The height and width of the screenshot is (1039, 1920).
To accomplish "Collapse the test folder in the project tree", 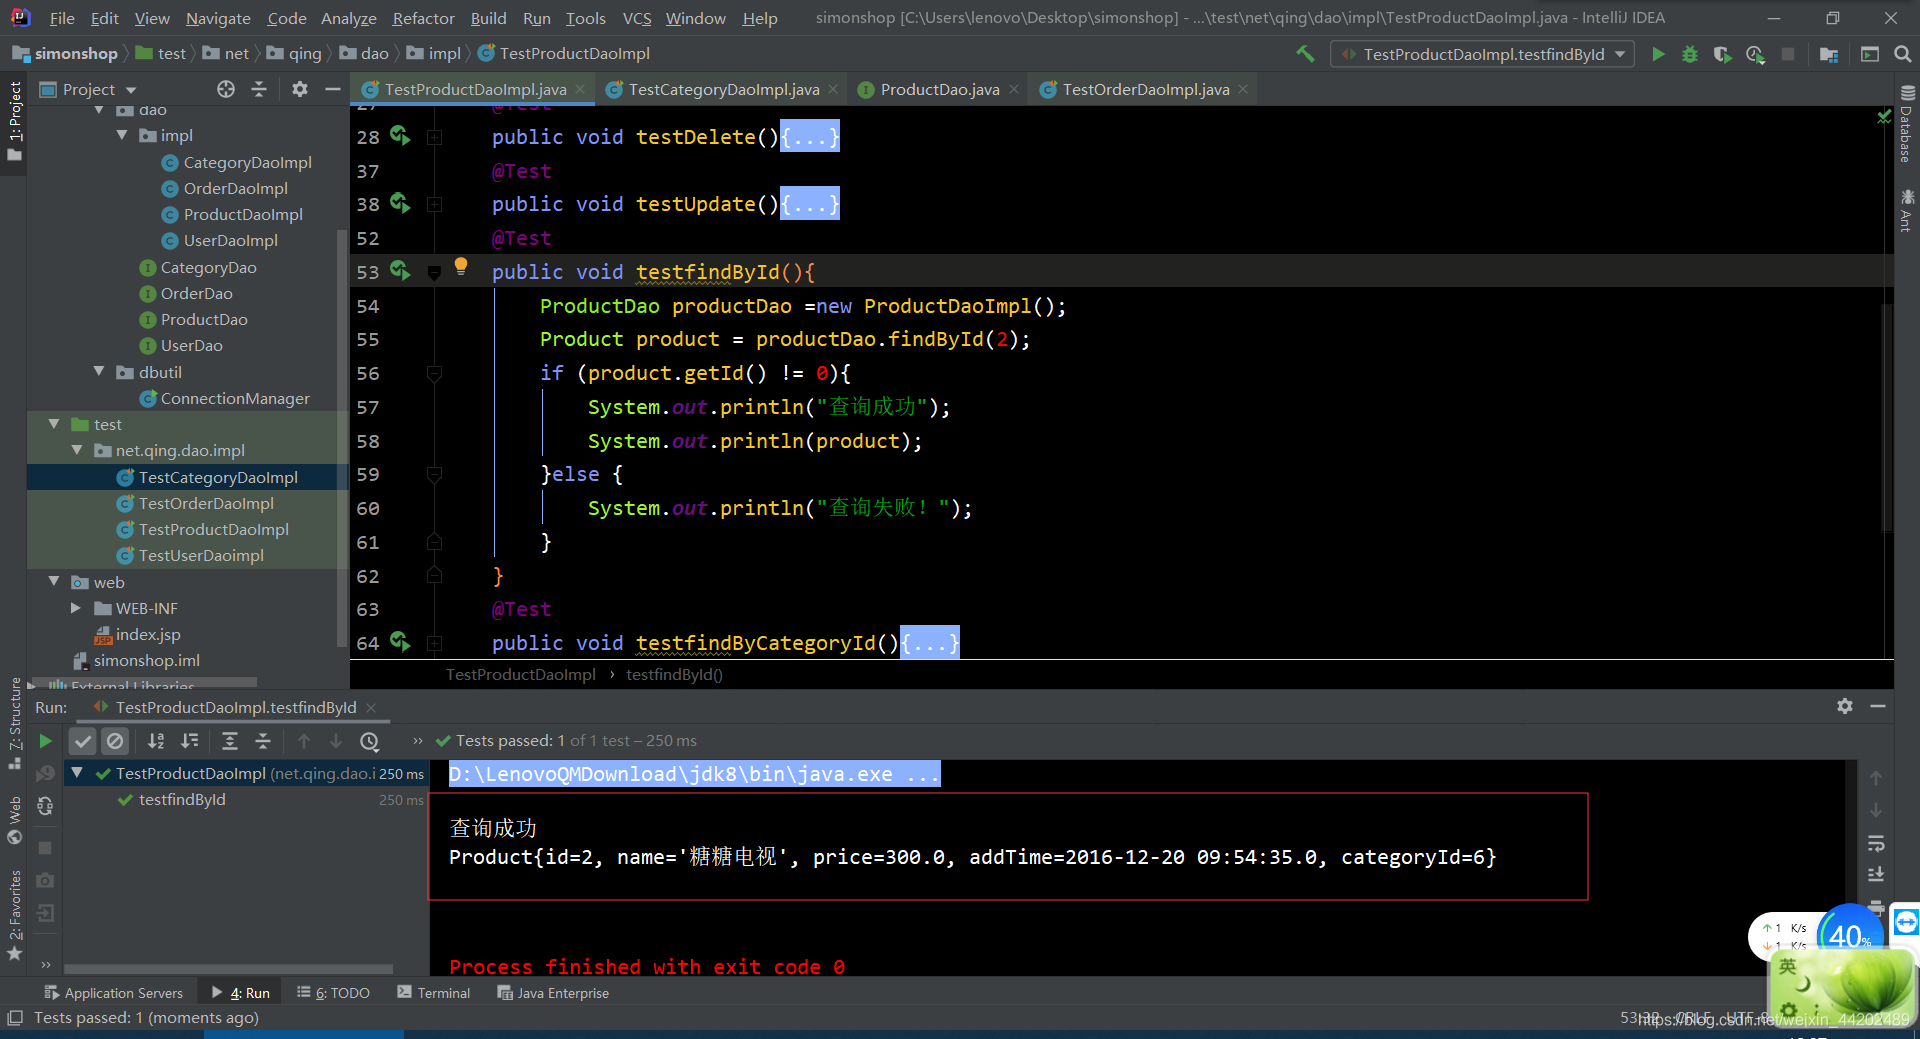I will (54, 424).
